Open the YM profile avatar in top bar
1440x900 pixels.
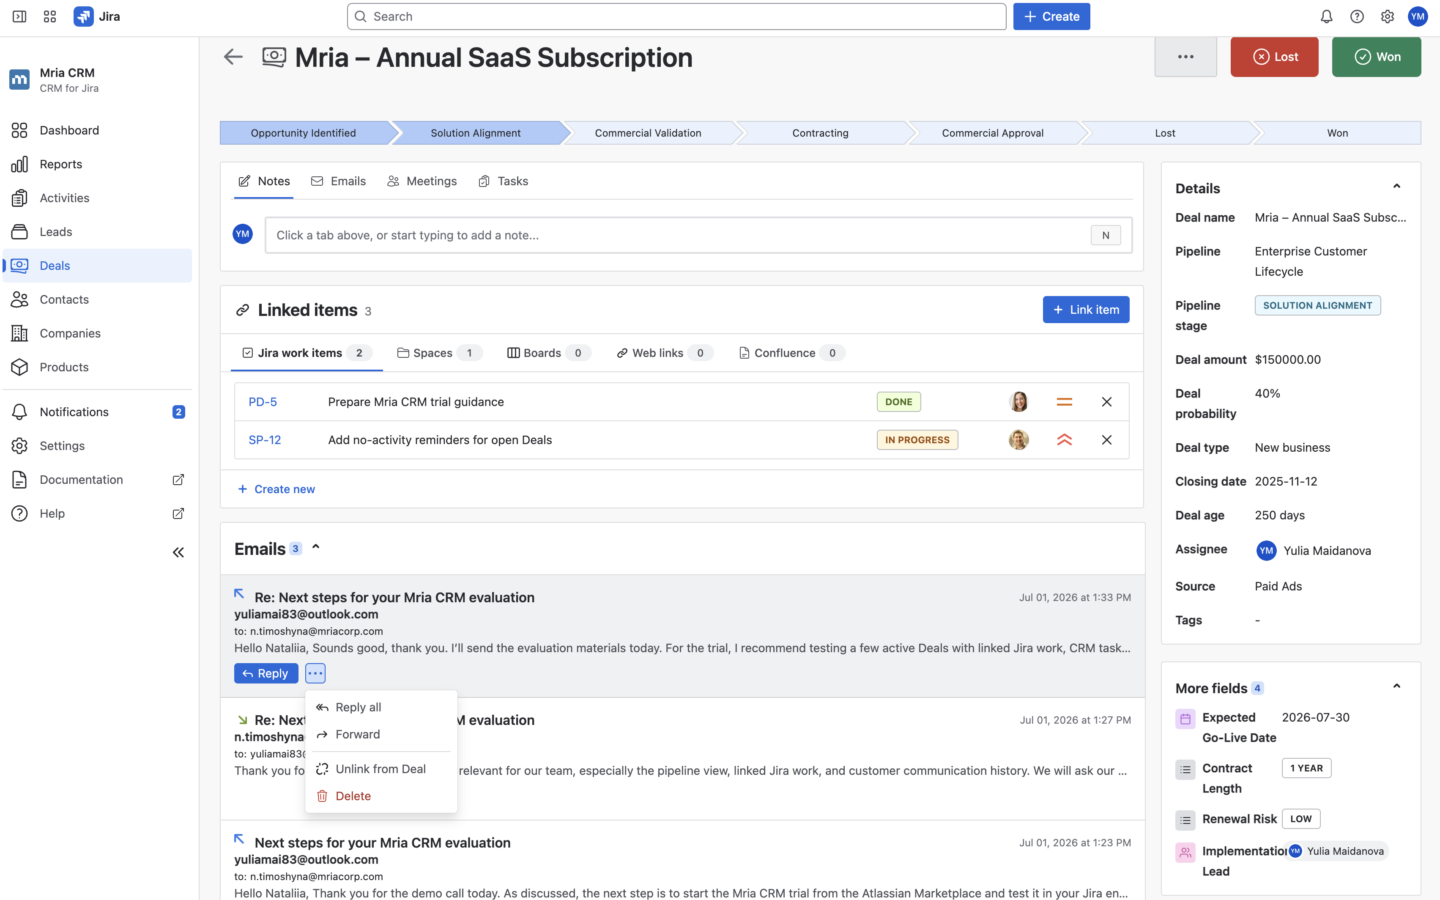pos(1417,16)
